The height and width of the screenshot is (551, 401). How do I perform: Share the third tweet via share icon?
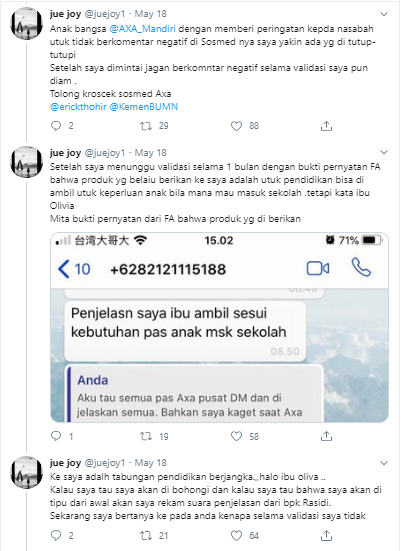[x=326, y=536]
